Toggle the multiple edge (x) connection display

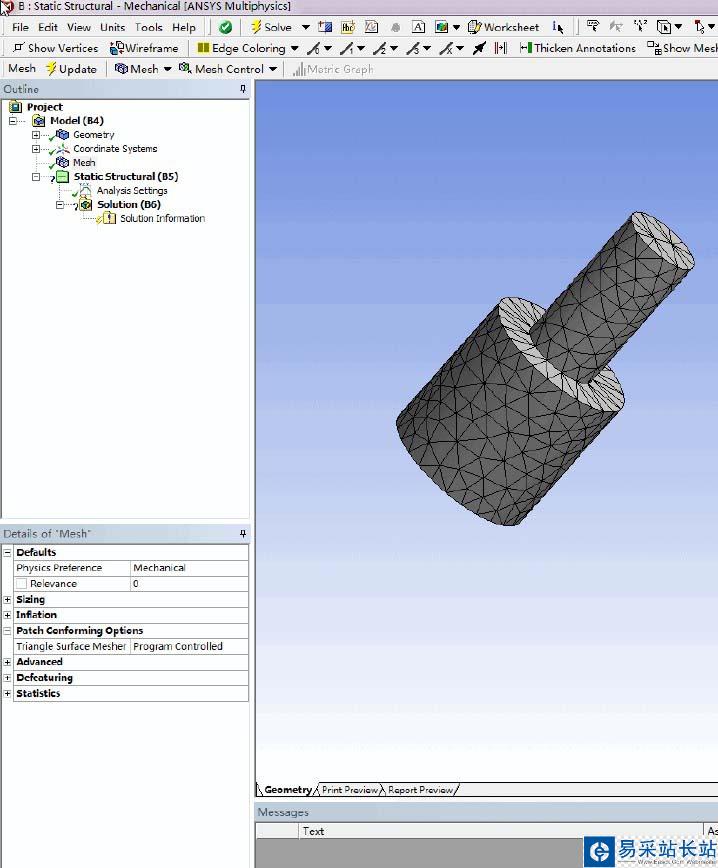[446, 49]
